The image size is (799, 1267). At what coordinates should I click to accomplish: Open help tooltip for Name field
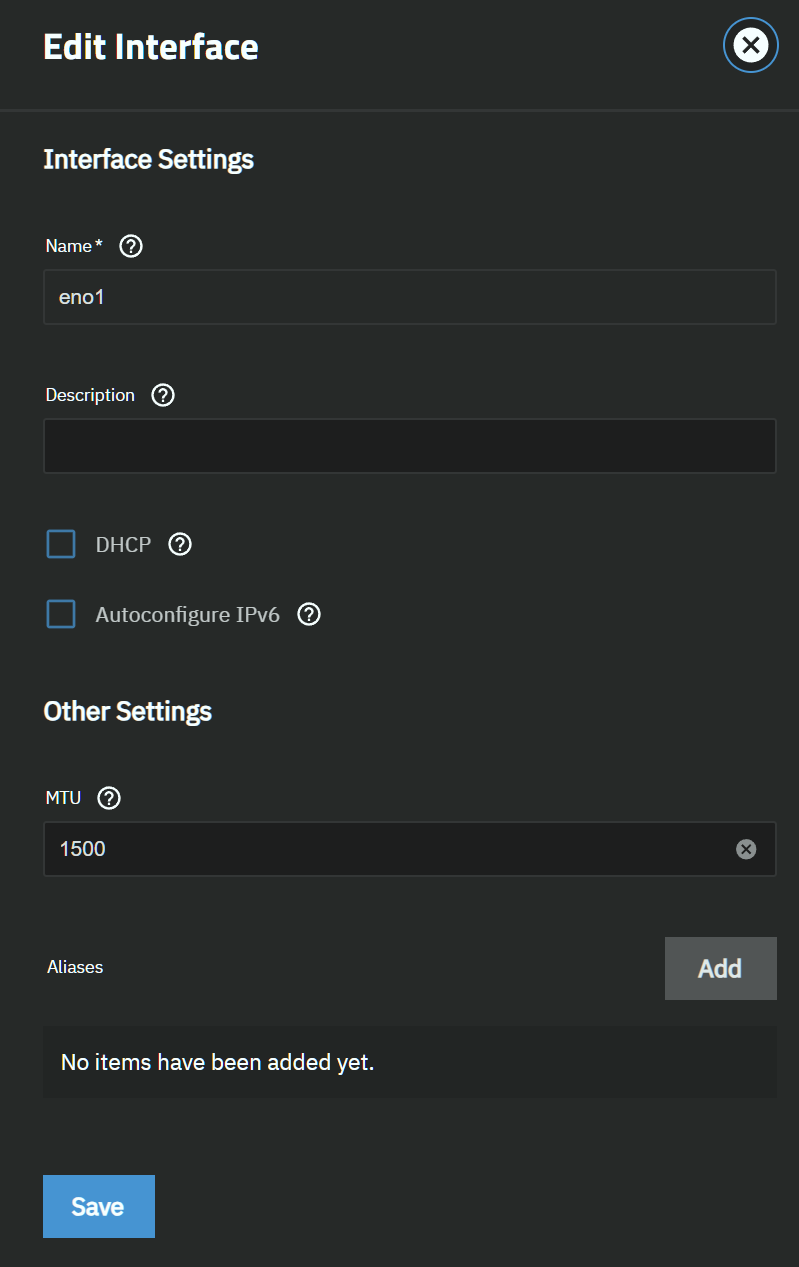[131, 246]
